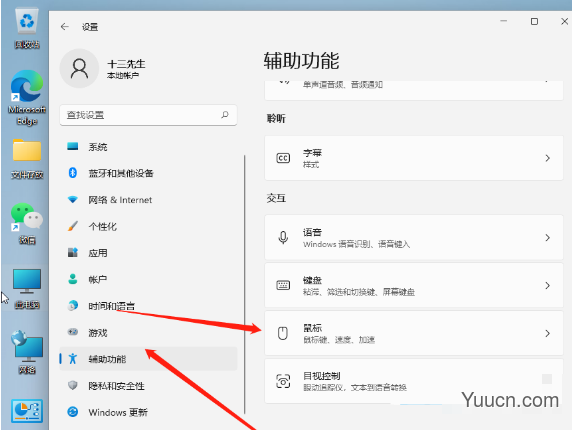Open the user account avatar
This screenshot has height=430, width=572.
coord(79,69)
